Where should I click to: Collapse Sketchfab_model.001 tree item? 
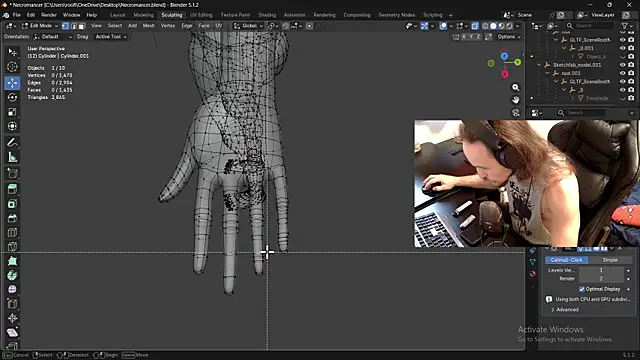point(539,65)
